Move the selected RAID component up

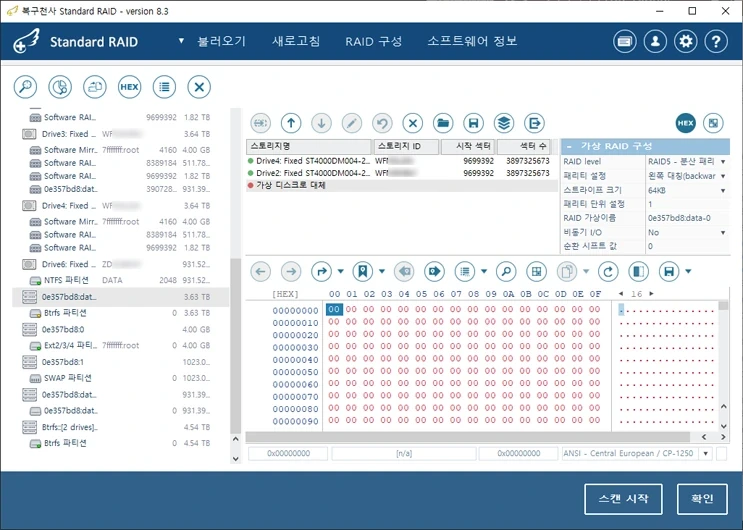pos(291,123)
